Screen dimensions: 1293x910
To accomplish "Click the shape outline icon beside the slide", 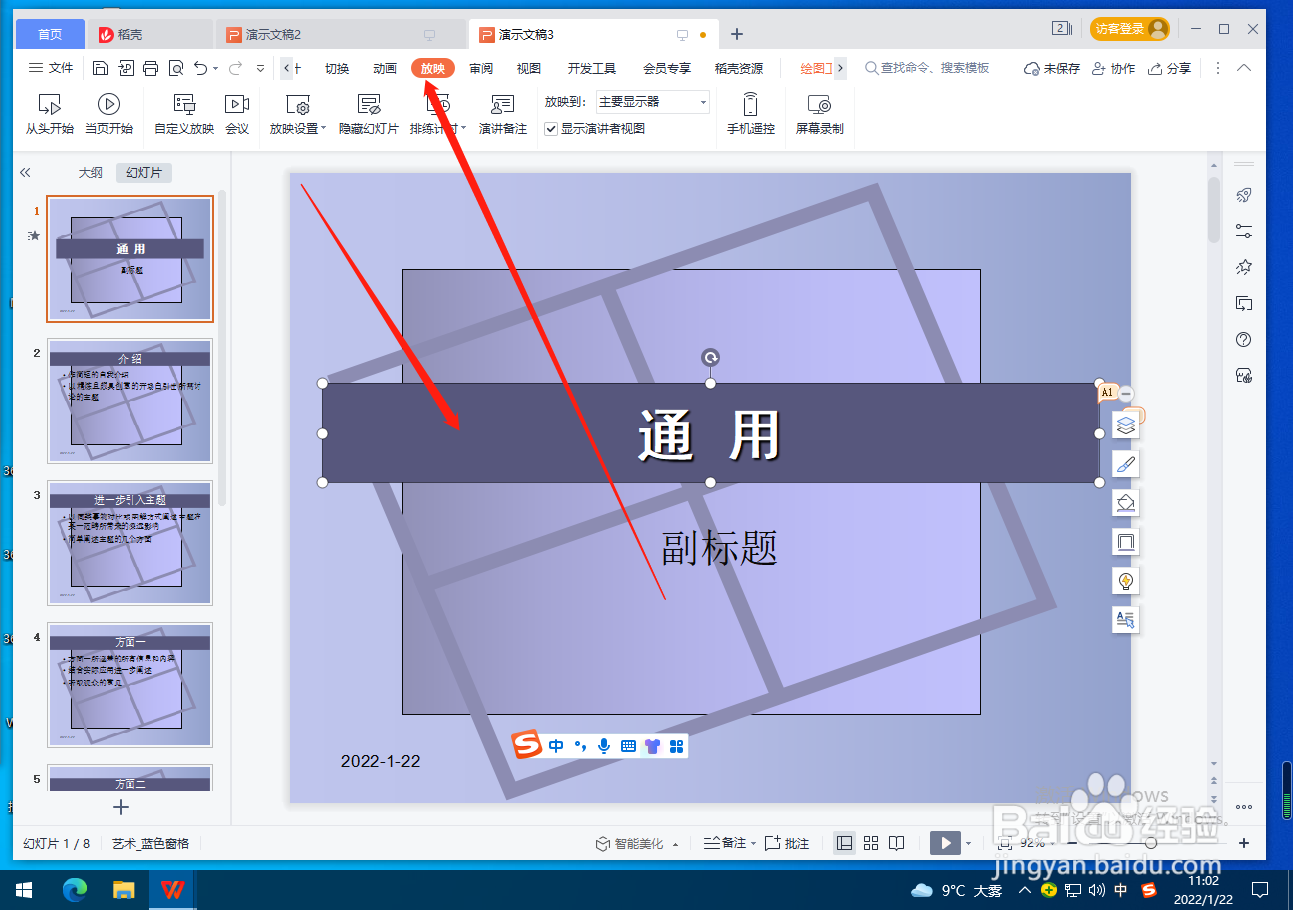I will click(x=1126, y=542).
